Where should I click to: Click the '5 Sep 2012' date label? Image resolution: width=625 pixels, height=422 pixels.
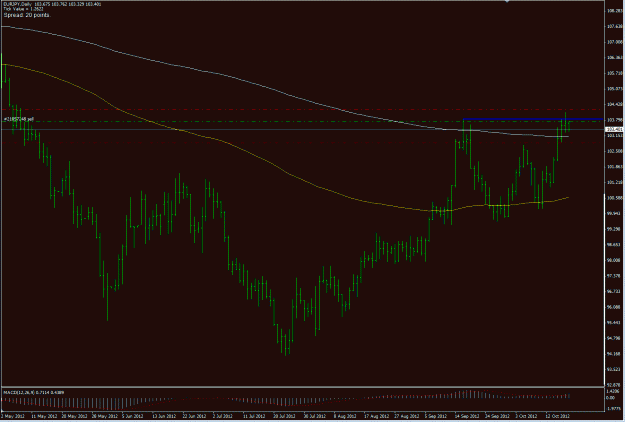[436, 416]
